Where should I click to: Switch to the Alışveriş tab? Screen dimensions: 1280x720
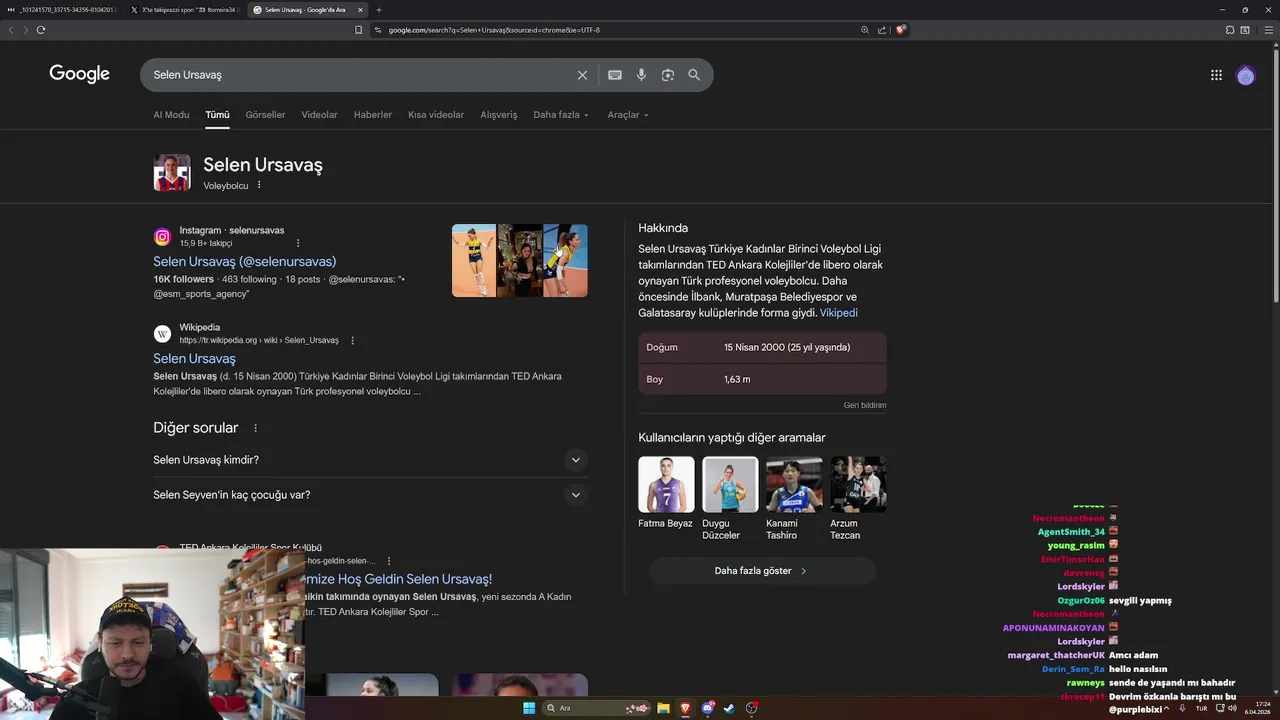pyautogui.click(x=499, y=115)
